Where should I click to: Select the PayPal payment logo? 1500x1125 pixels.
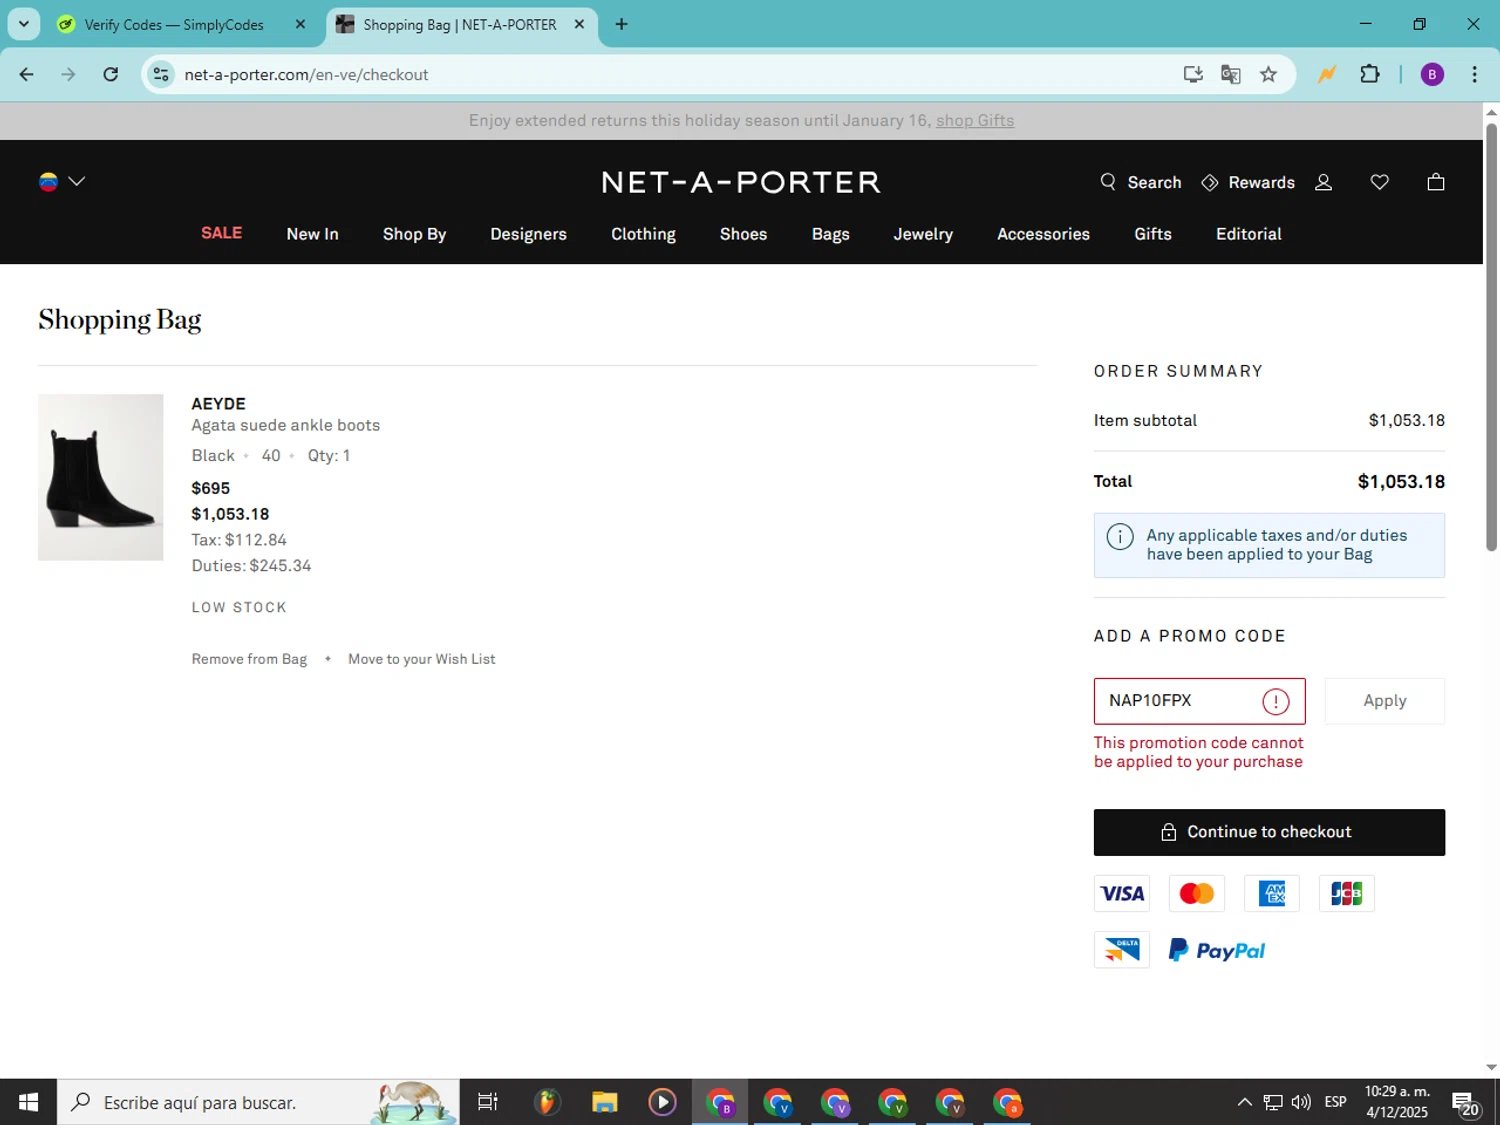click(1217, 950)
